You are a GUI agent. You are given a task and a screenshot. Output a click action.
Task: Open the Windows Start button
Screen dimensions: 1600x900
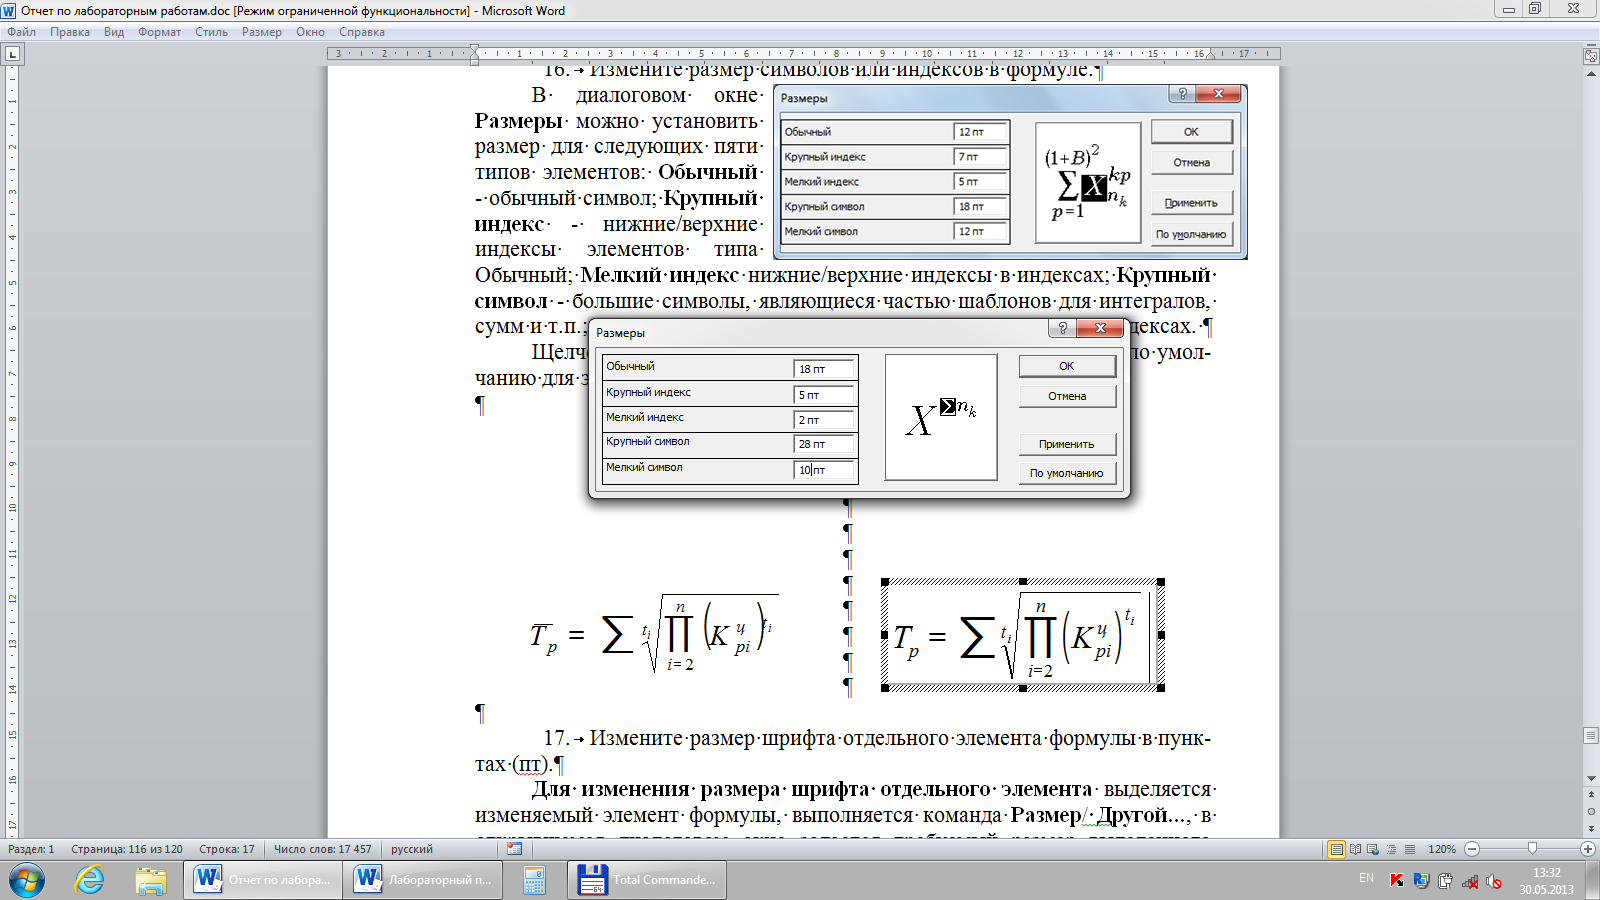[x=27, y=880]
